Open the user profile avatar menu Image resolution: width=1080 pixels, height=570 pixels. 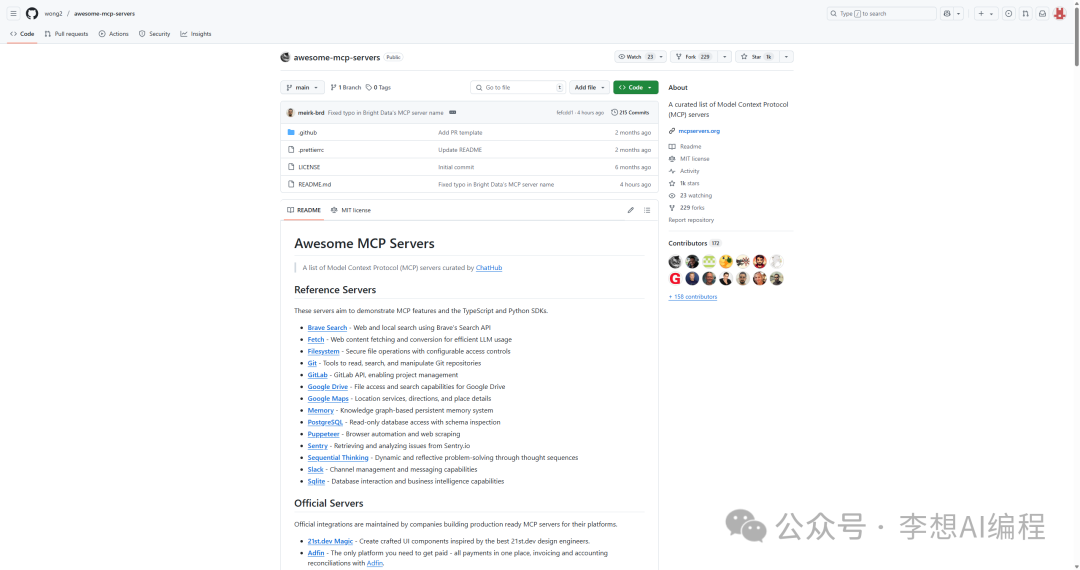tap(1060, 14)
